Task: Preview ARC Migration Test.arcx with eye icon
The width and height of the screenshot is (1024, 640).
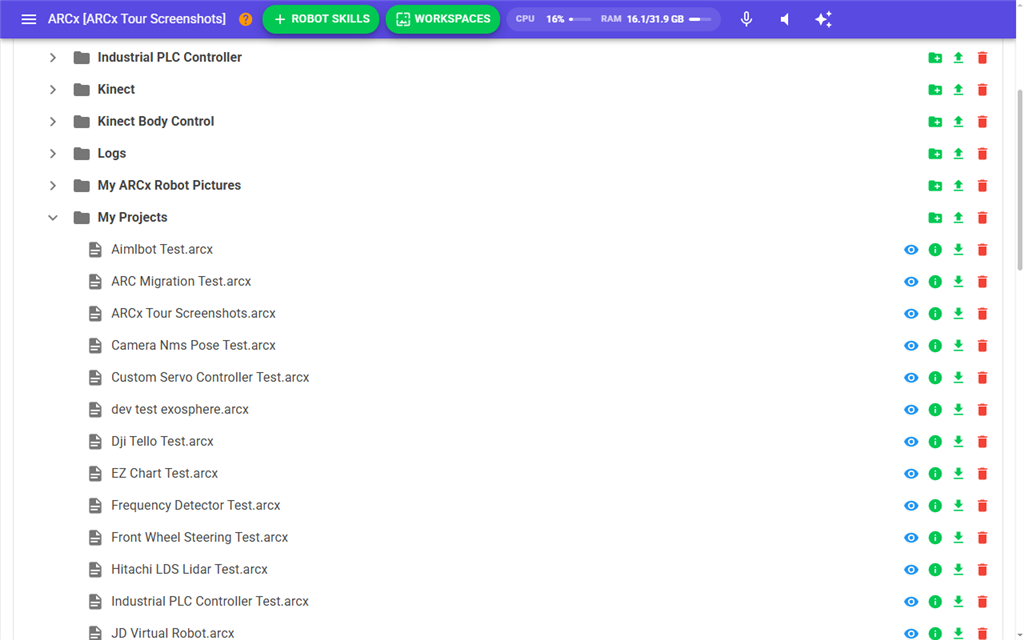Action: 911,281
